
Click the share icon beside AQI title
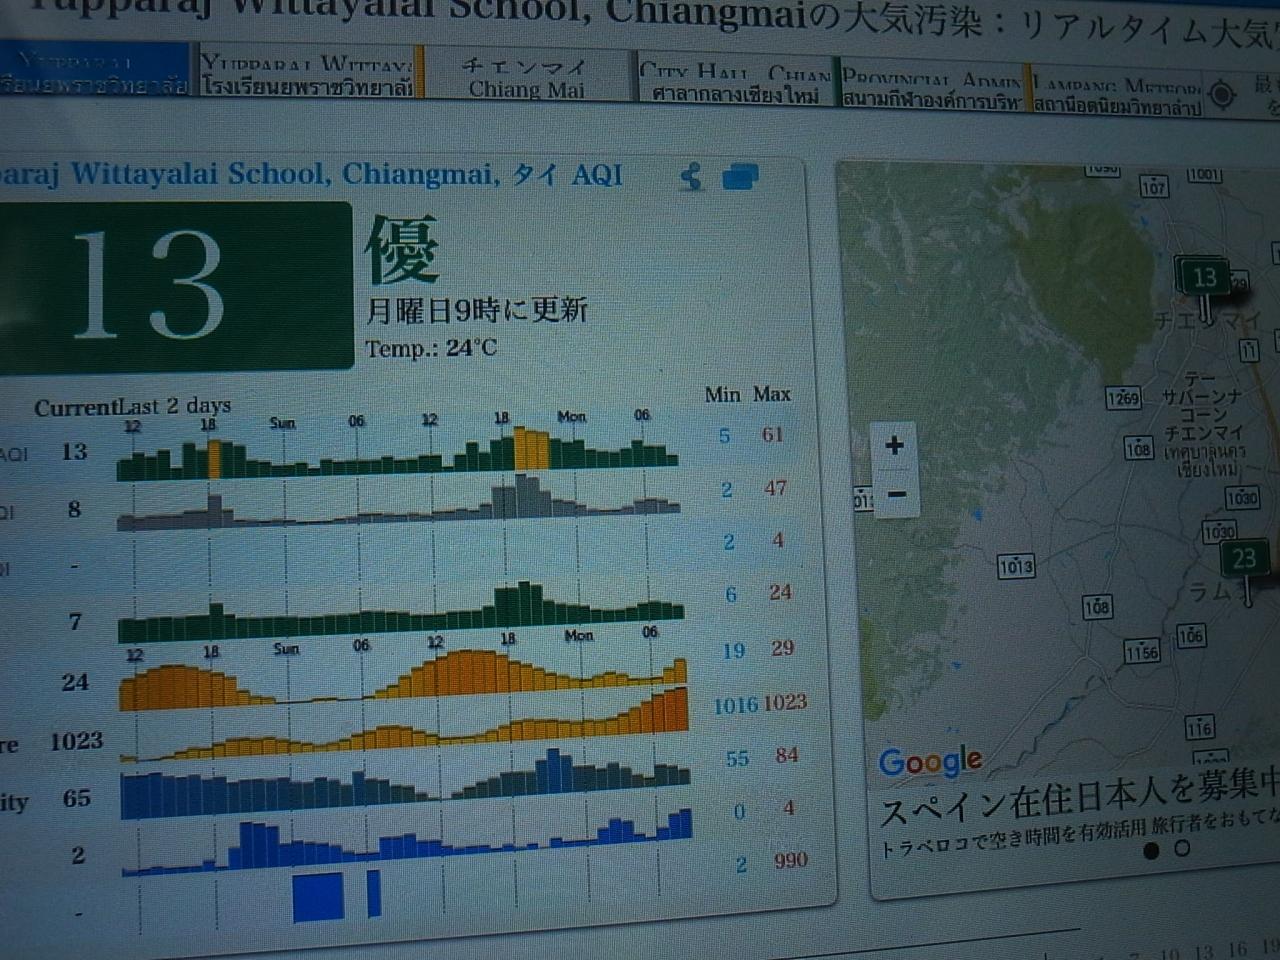click(691, 178)
